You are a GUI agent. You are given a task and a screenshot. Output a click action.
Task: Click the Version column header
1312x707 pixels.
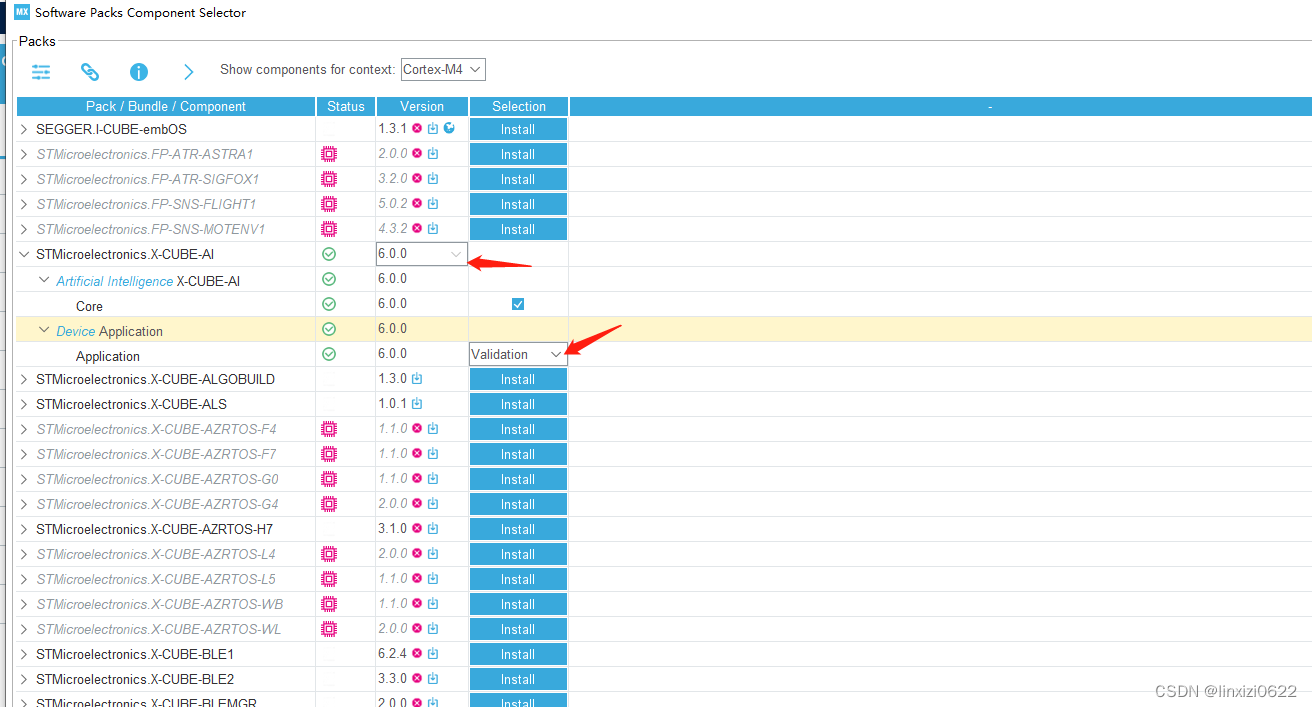click(422, 106)
